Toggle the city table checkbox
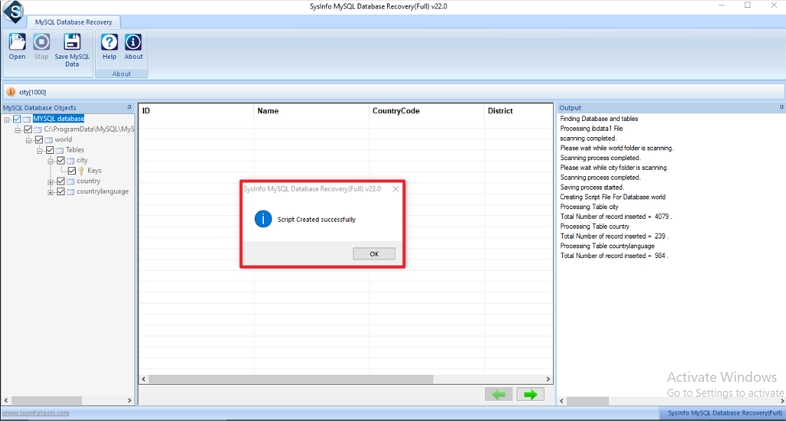 [x=61, y=160]
